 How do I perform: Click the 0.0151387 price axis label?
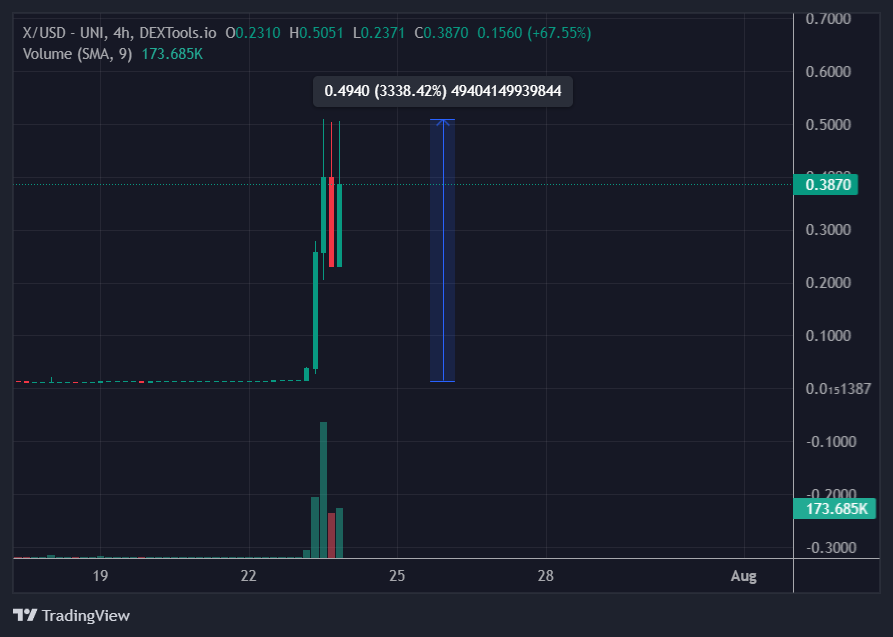[x=838, y=389]
